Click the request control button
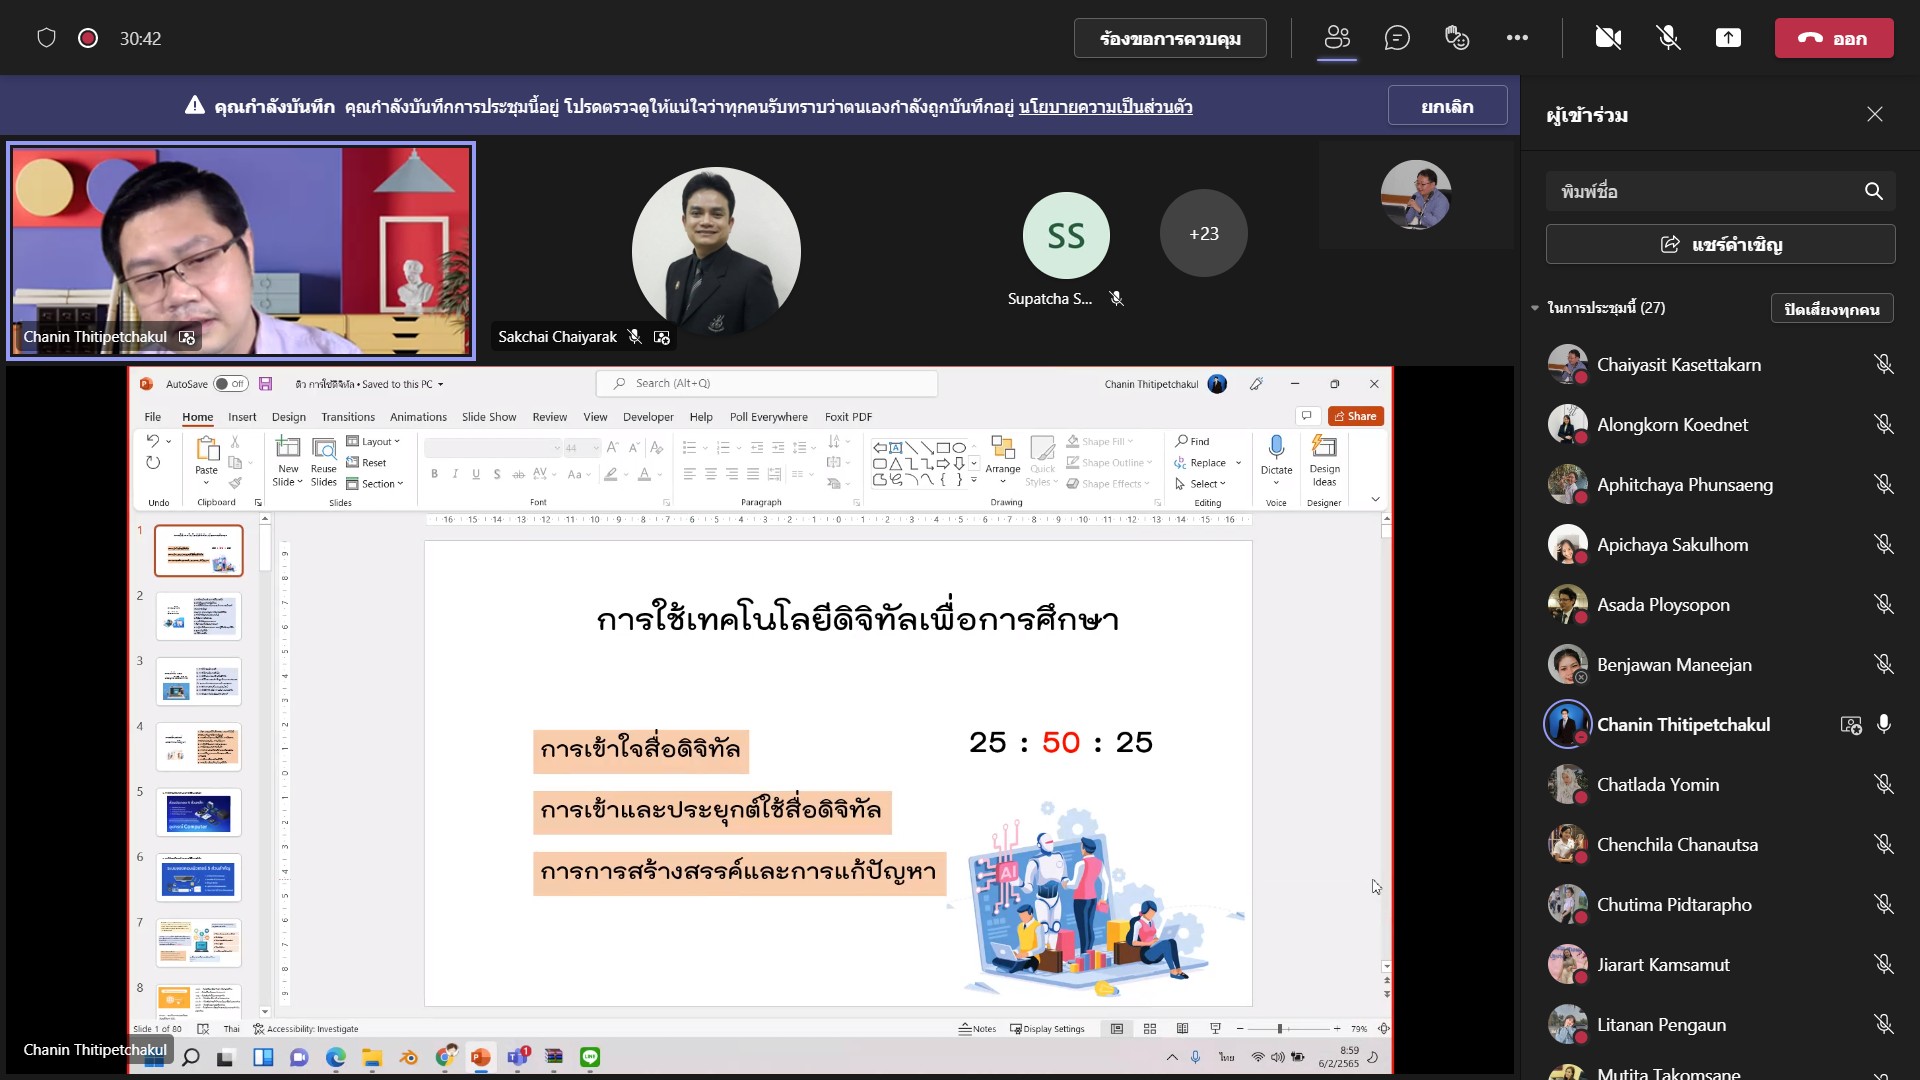Screen dimensions: 1920x1080 [1170, 38]
